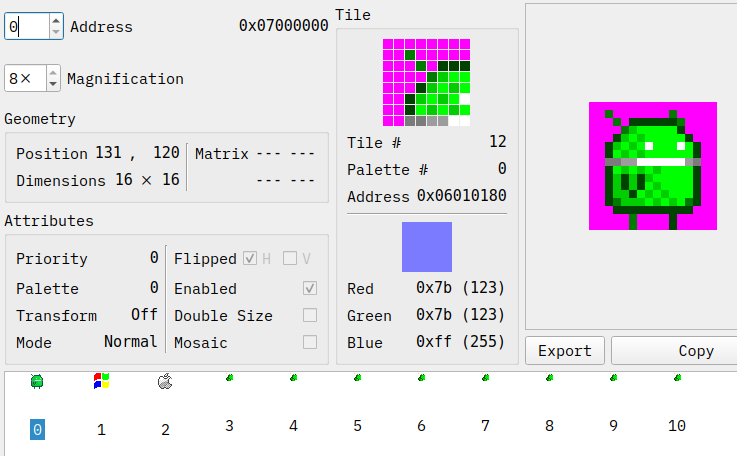Toggle the Enabled checkbox
This screenshot has height=456, width=737.
click(x=310, y=288)
